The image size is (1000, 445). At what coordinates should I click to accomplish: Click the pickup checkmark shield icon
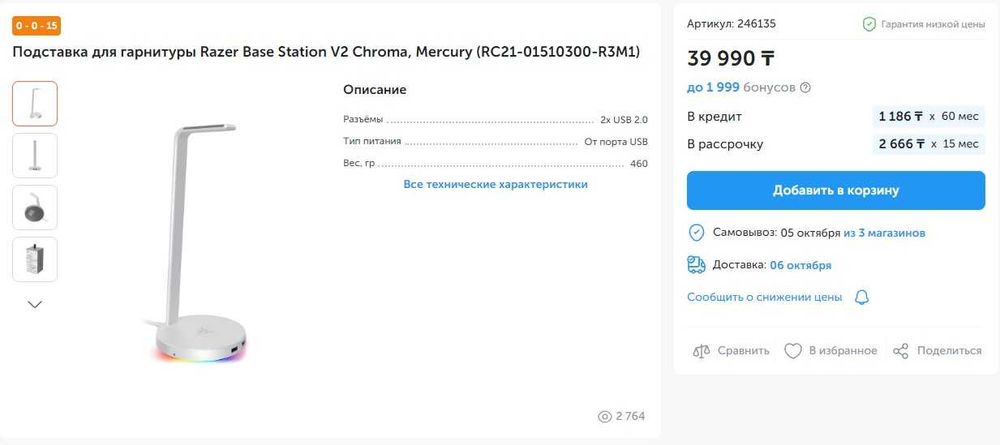click(697, 233)
